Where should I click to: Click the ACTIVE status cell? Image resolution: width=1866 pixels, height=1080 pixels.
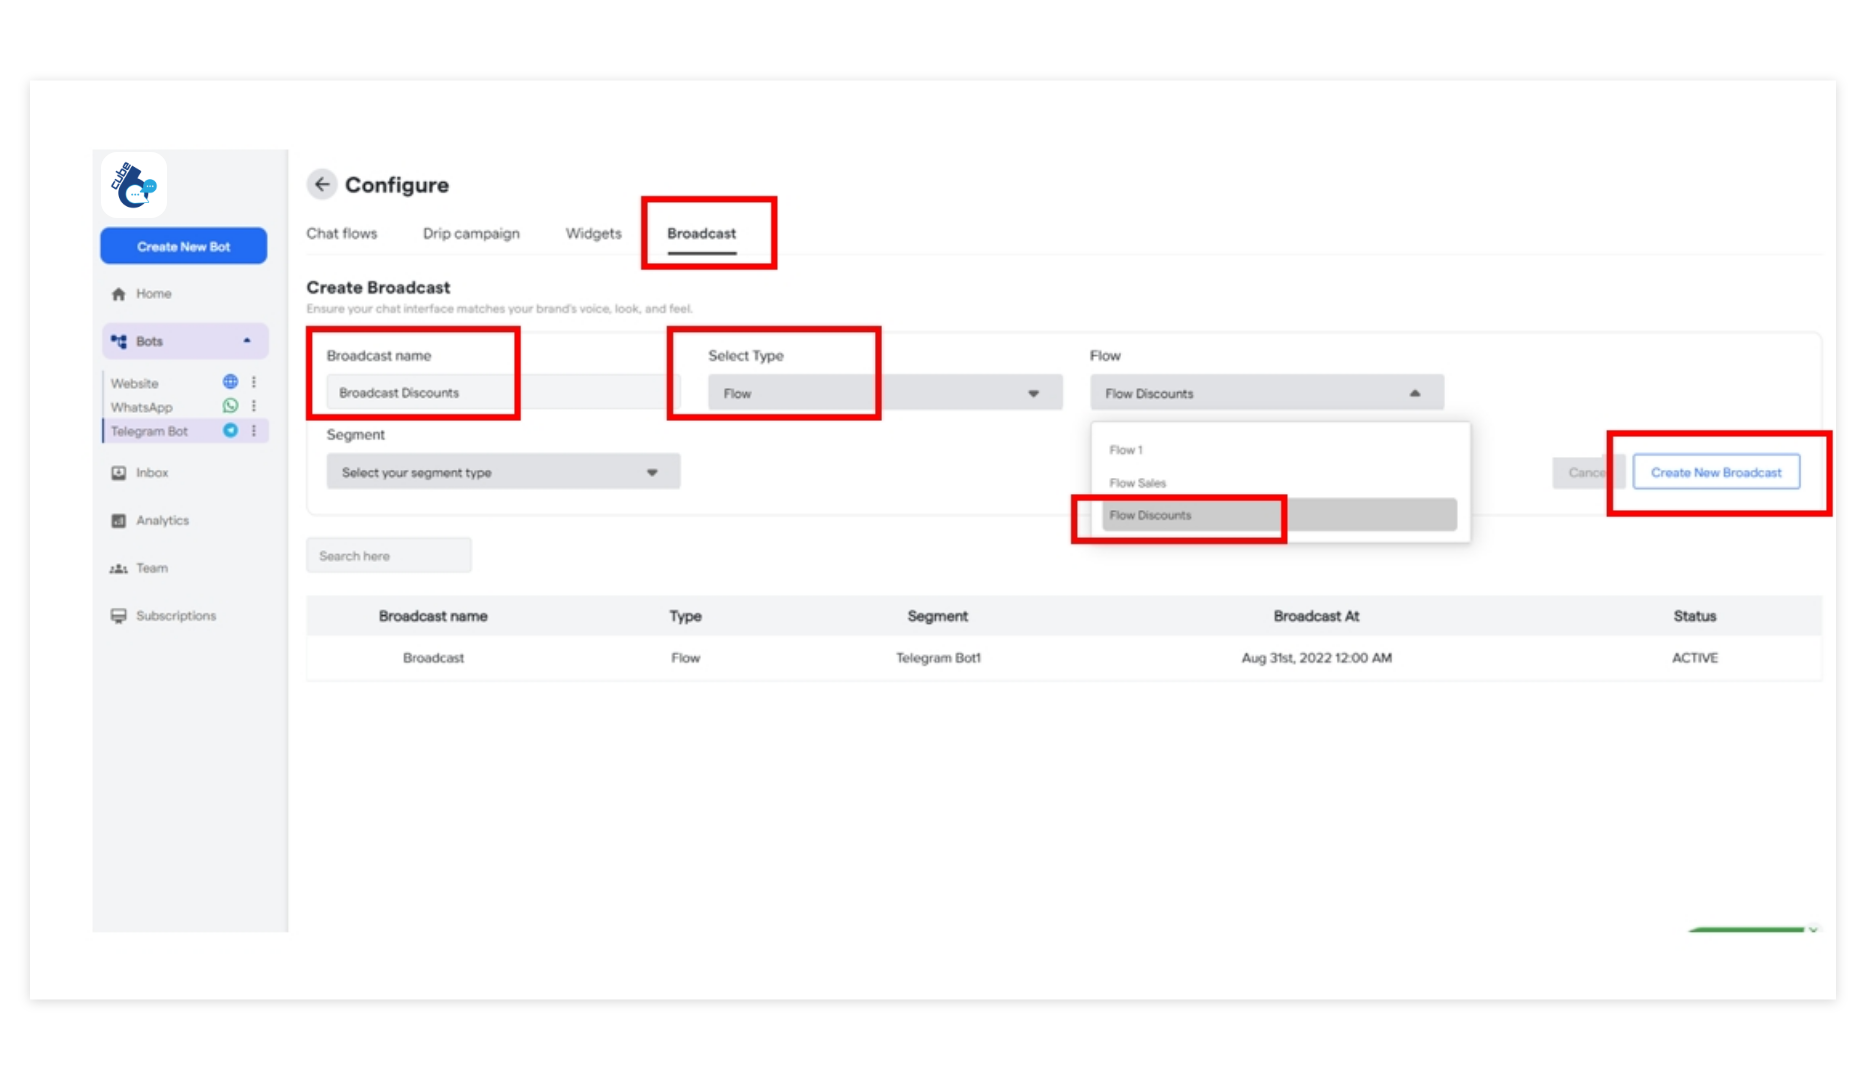point(1695,658)
